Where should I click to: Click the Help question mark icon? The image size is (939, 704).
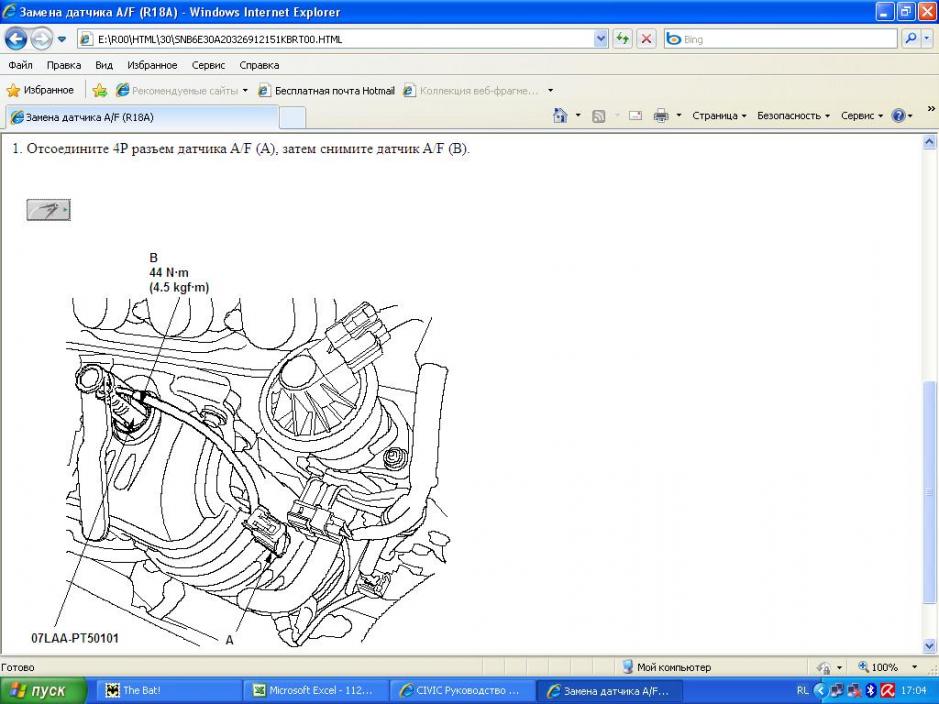[897, 116]
